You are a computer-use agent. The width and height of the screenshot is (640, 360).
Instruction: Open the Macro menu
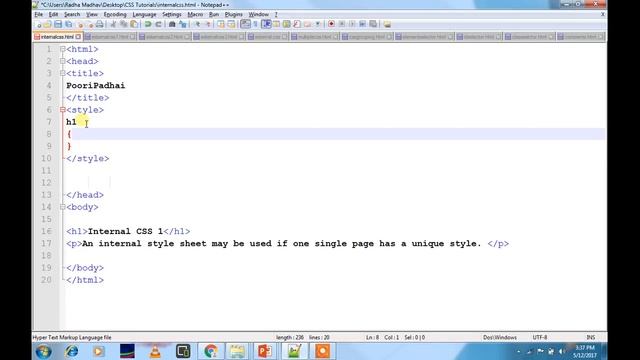point(195,14)
